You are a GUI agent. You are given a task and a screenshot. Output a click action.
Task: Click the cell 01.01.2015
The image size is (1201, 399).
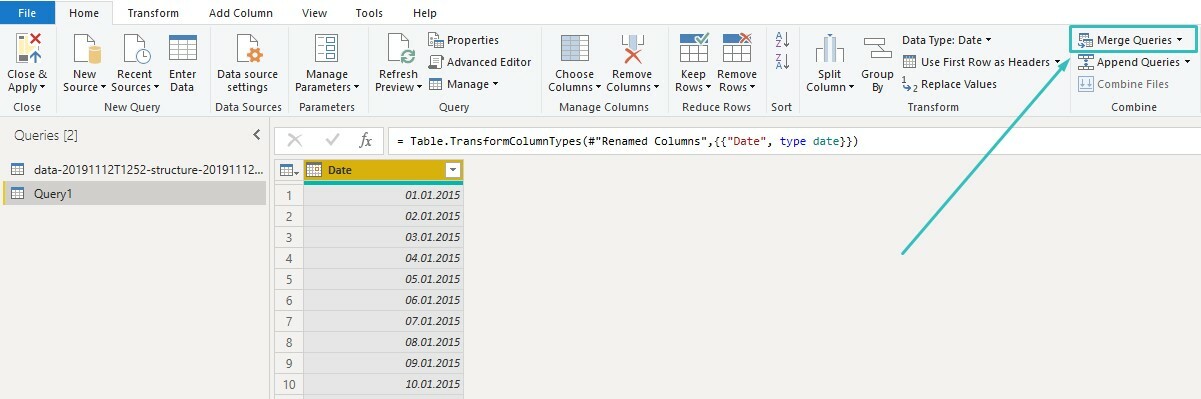[383, 194]
